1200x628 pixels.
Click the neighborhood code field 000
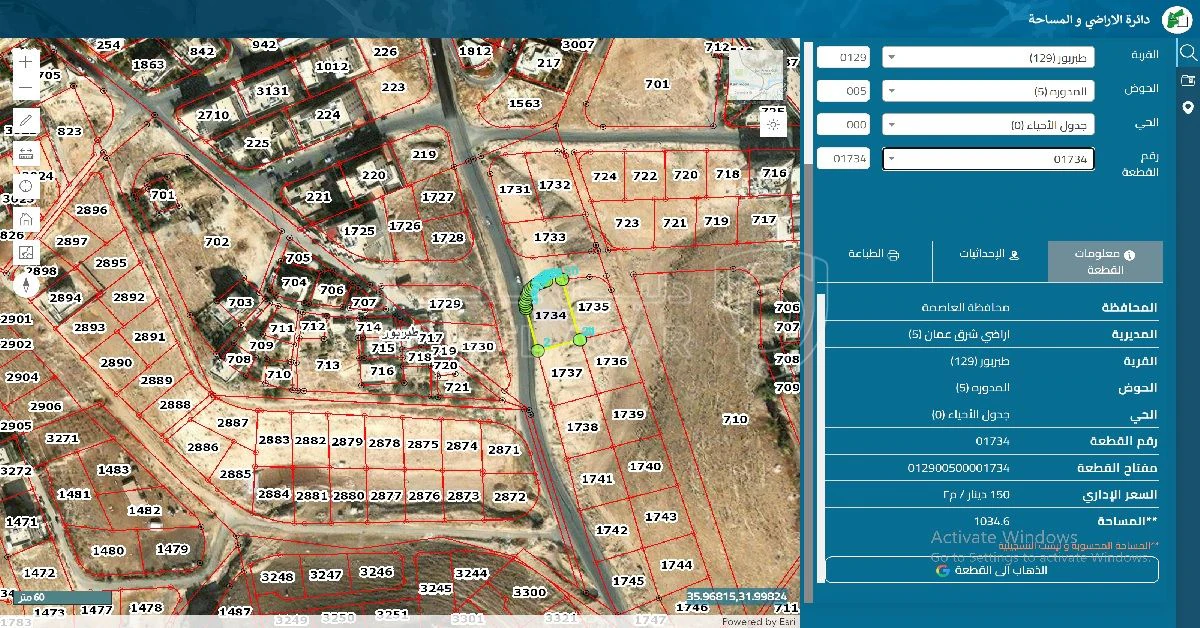tap(843, 125)
